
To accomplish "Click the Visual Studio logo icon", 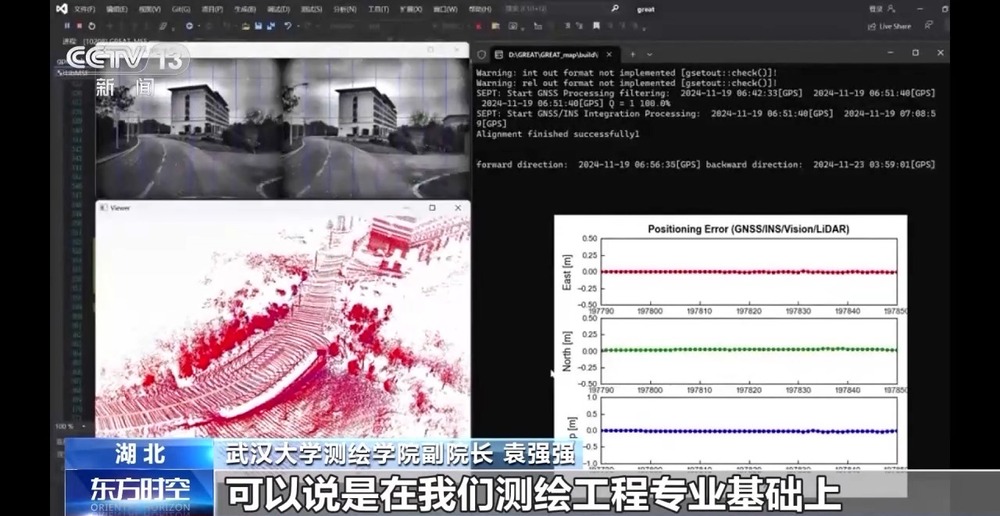I will (x=61, y=9).
